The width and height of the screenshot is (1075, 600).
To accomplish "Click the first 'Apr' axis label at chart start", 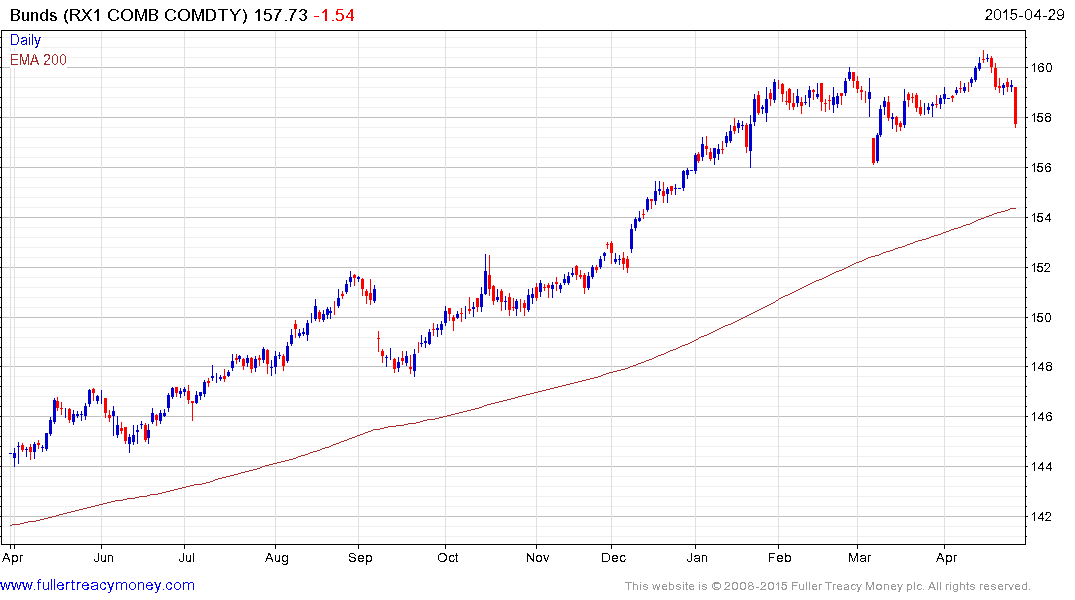I will tap(12, 557).
